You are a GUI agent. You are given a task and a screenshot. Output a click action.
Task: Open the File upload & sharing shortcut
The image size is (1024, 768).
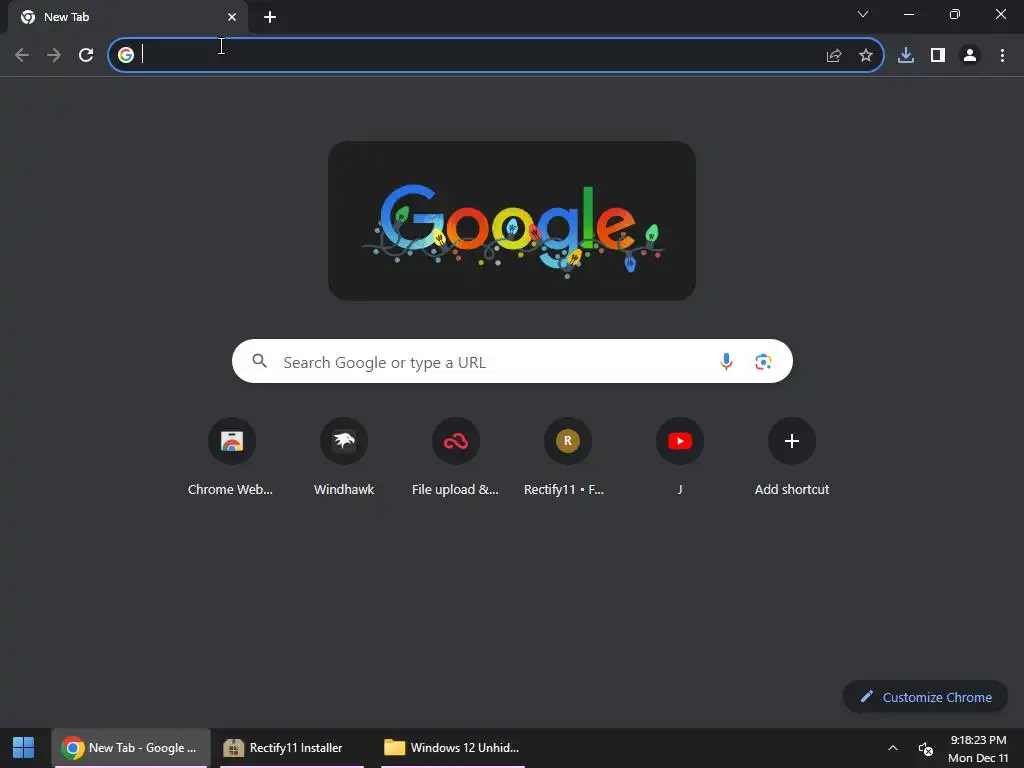click(x=456, y=441)
